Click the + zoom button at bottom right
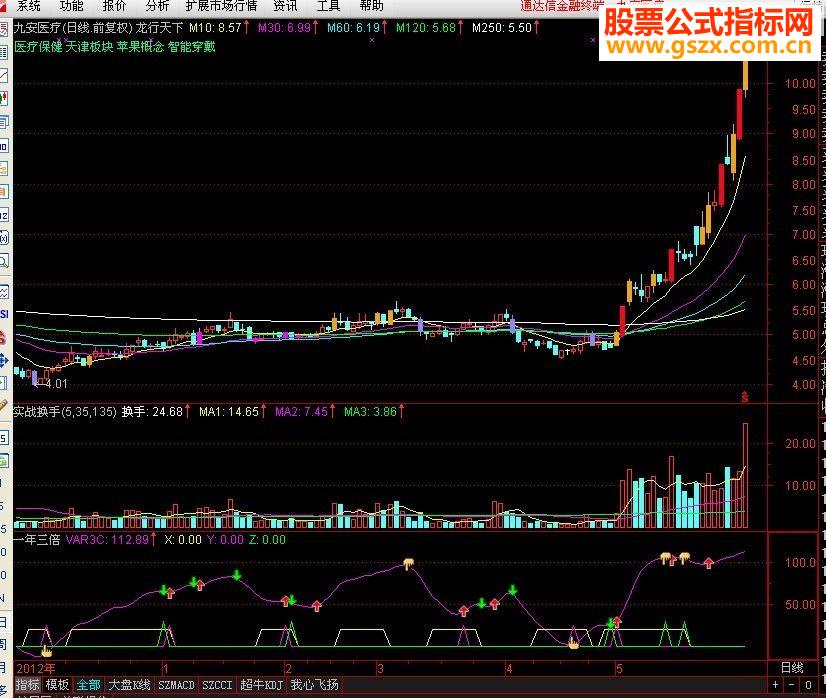The image size is (826, 698). coord(775,685)
